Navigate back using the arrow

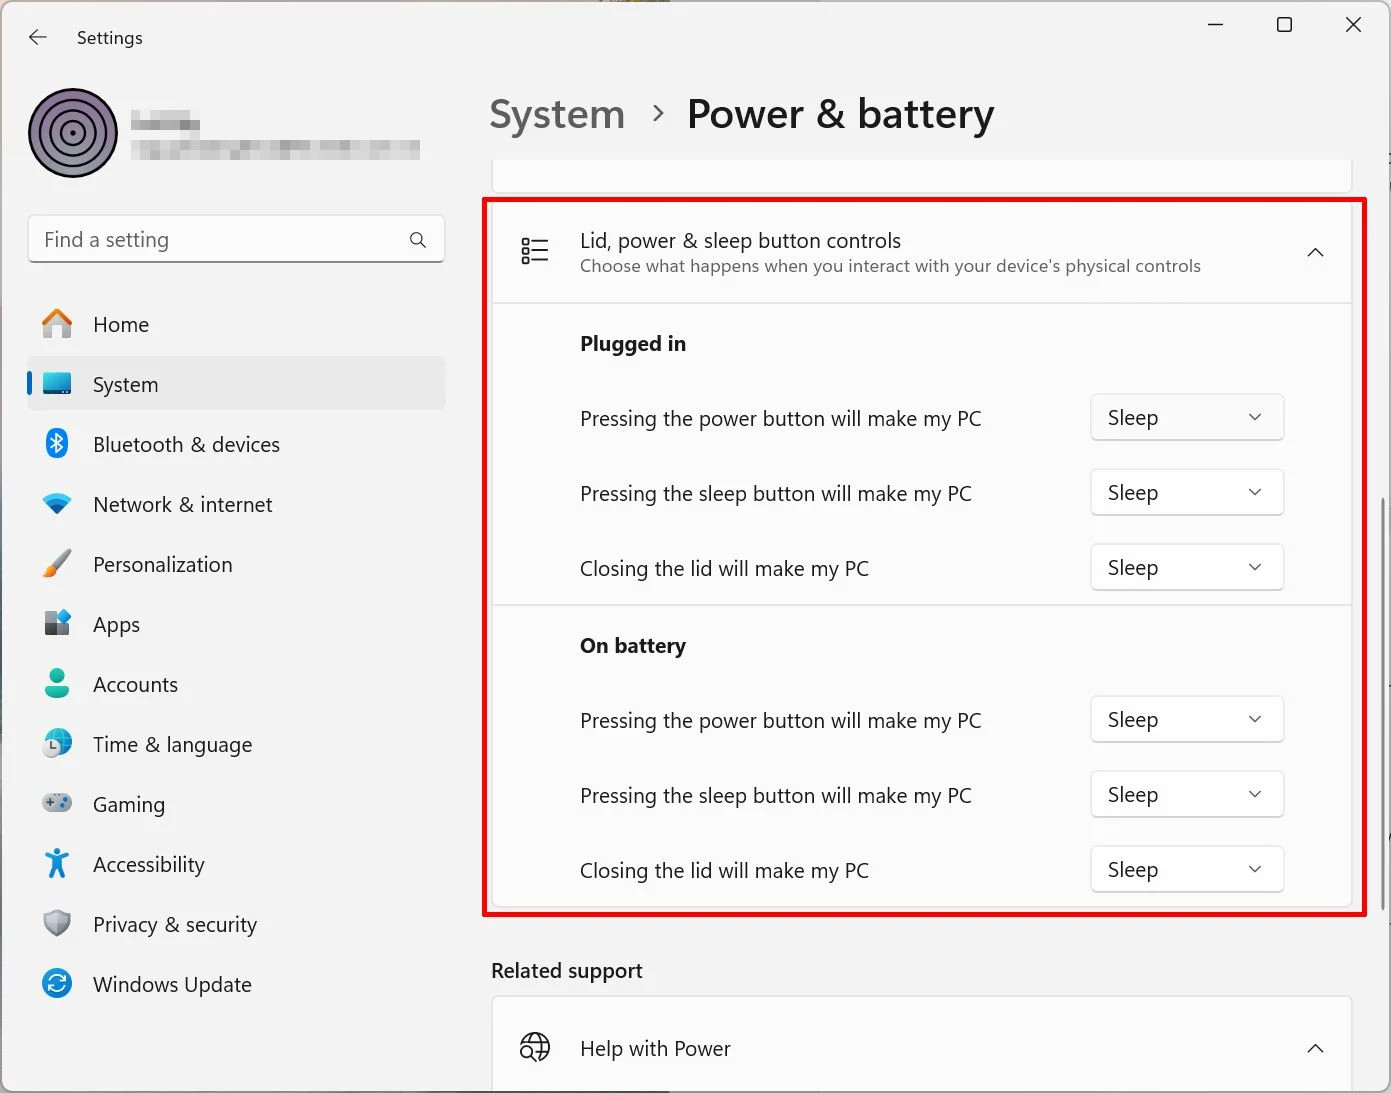[x=37, y=37]
